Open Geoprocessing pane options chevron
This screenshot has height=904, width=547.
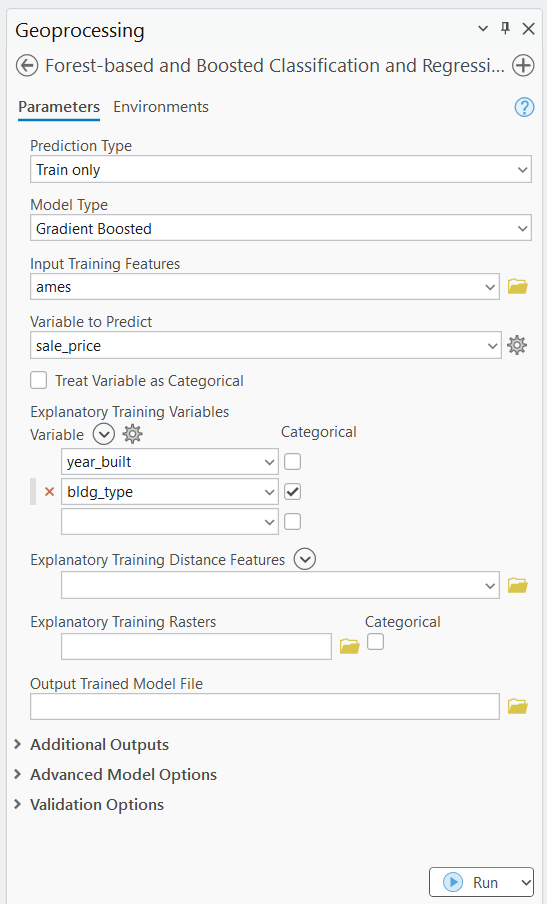pyautogui.click(x=483, y=28)
